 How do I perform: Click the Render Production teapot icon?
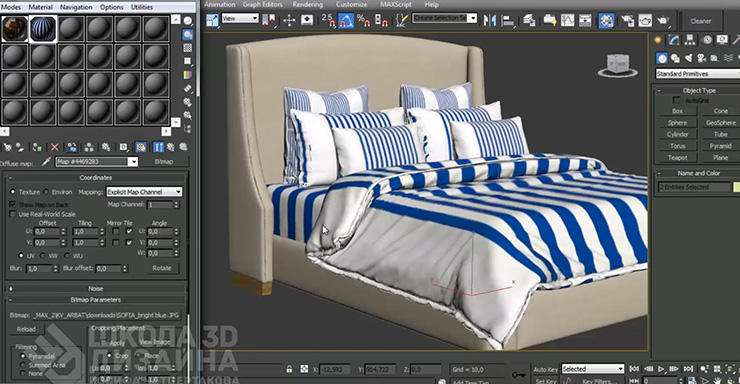coord(663,20)
